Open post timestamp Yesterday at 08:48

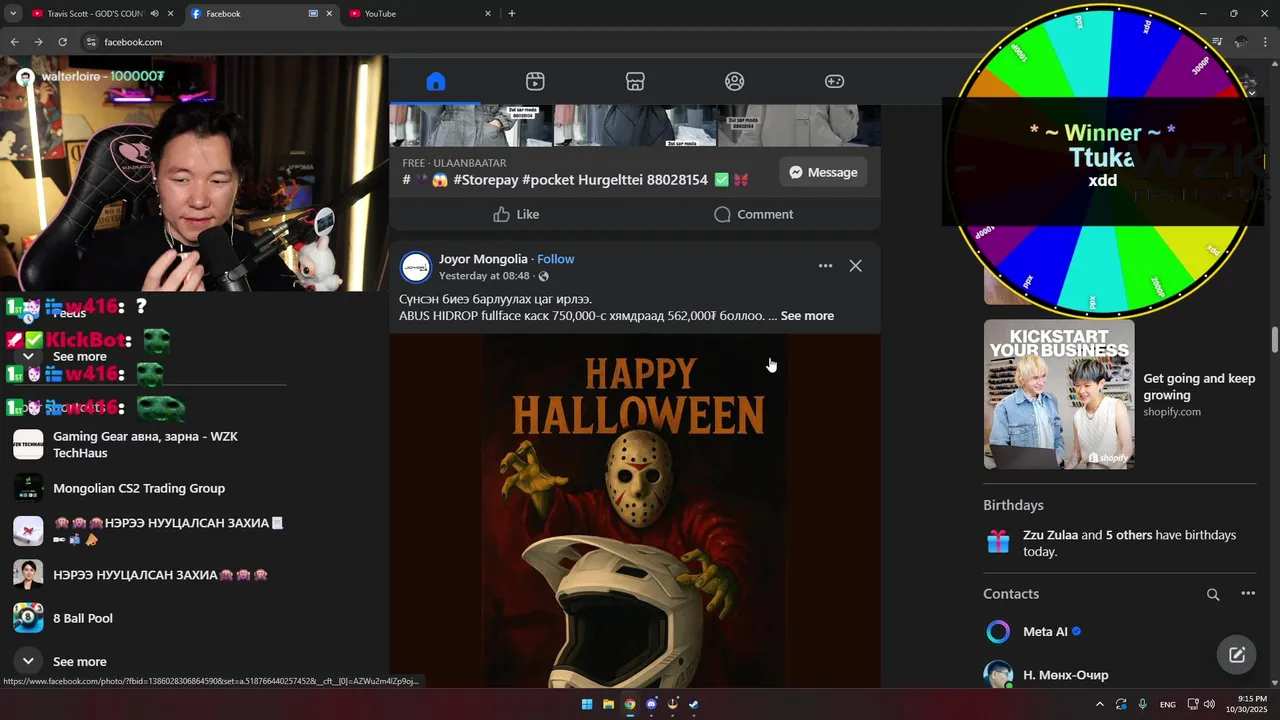coord(484,276)
